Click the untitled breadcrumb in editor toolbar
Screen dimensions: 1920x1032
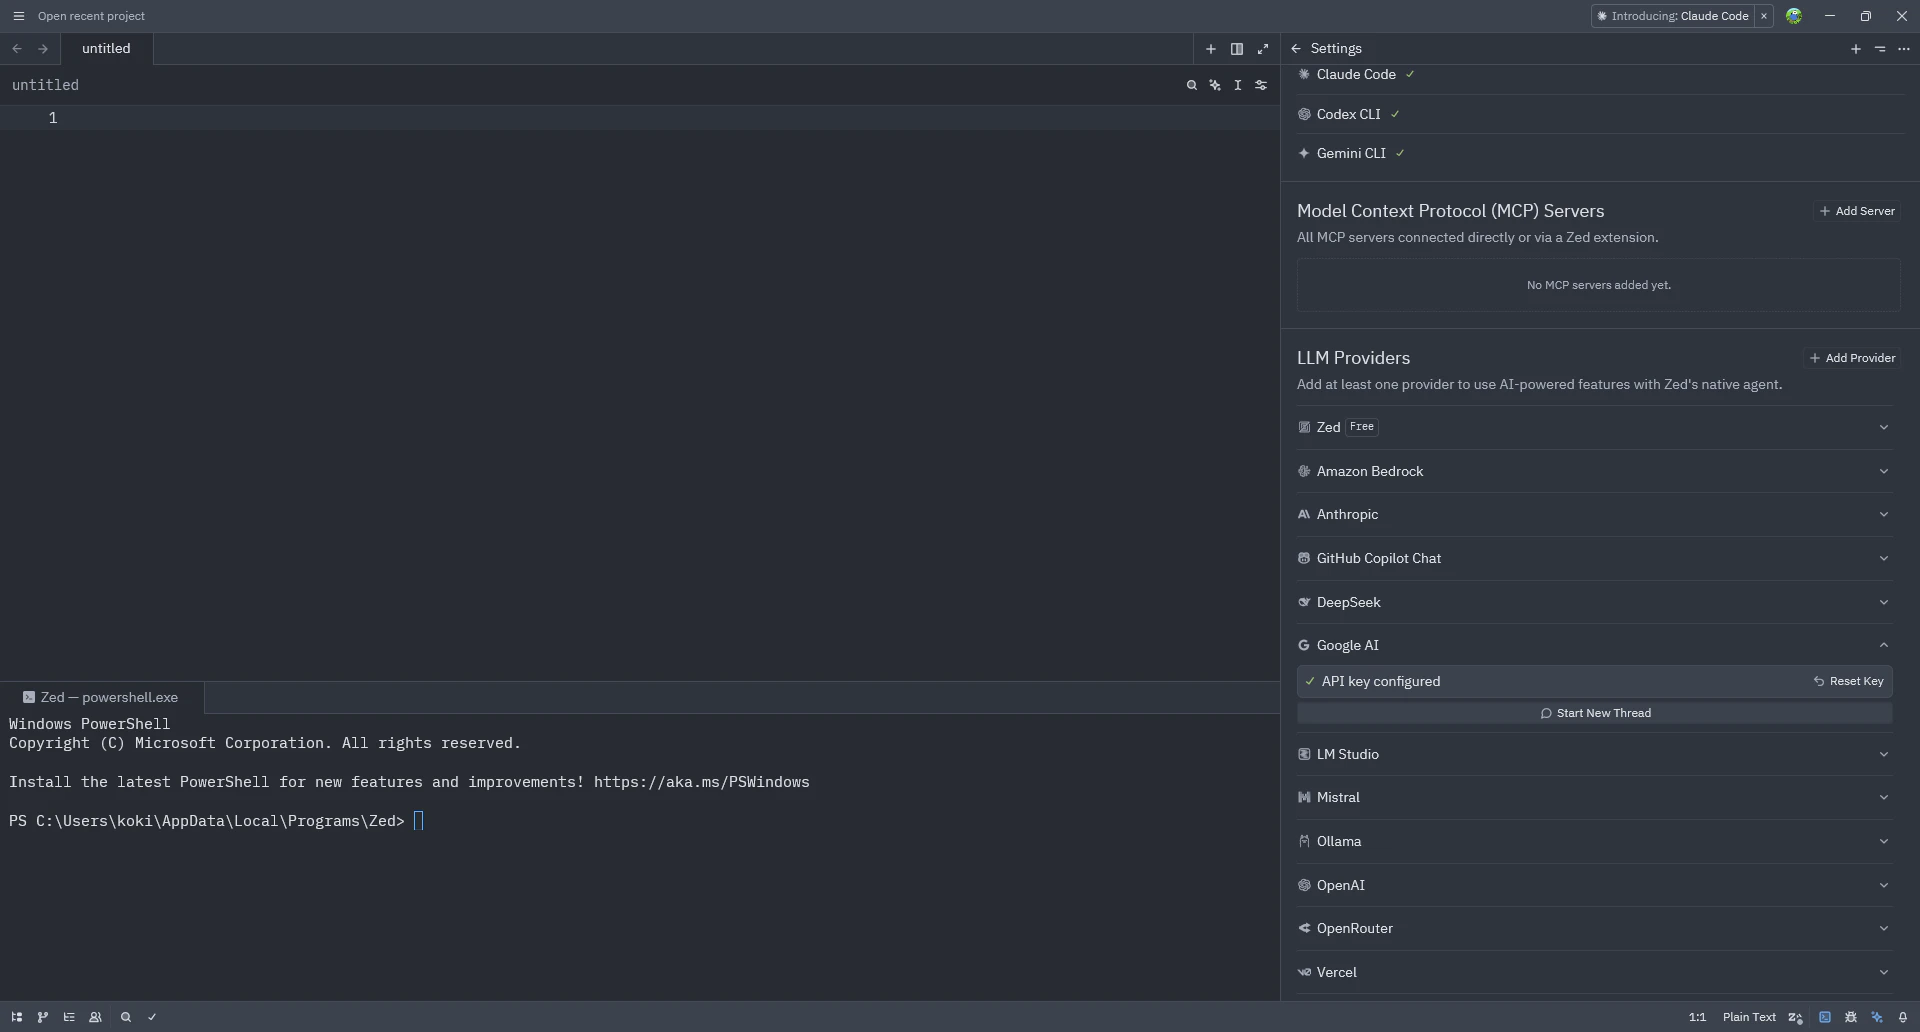point(45,85)
